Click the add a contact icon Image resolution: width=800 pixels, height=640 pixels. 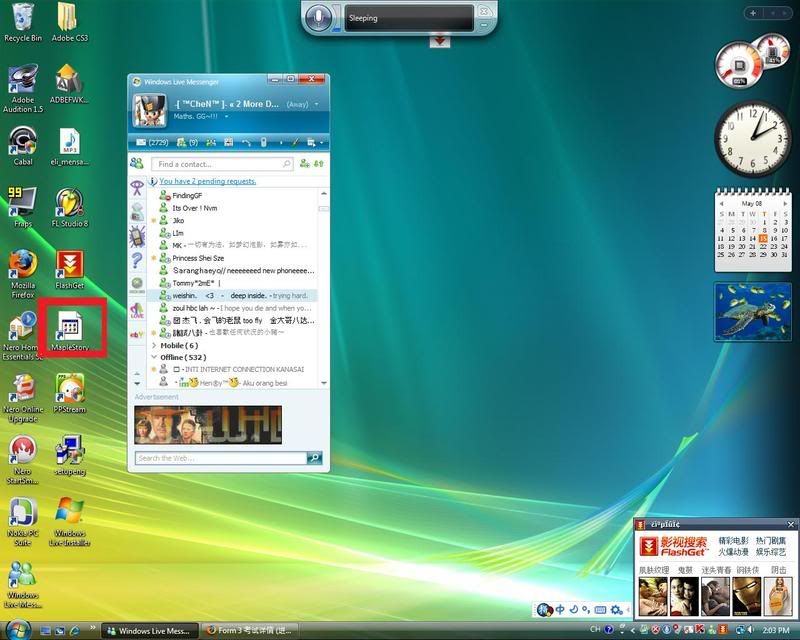[x=302, y=163]
